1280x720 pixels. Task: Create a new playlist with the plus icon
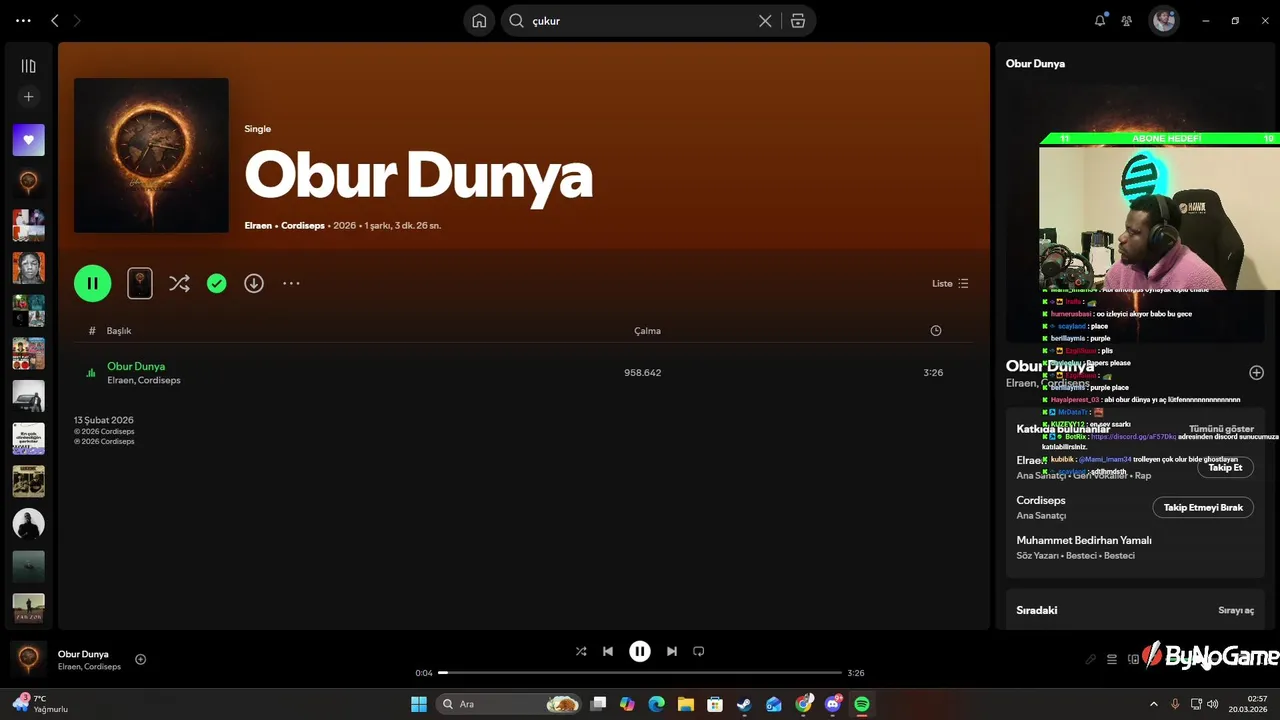coord(28,97)
